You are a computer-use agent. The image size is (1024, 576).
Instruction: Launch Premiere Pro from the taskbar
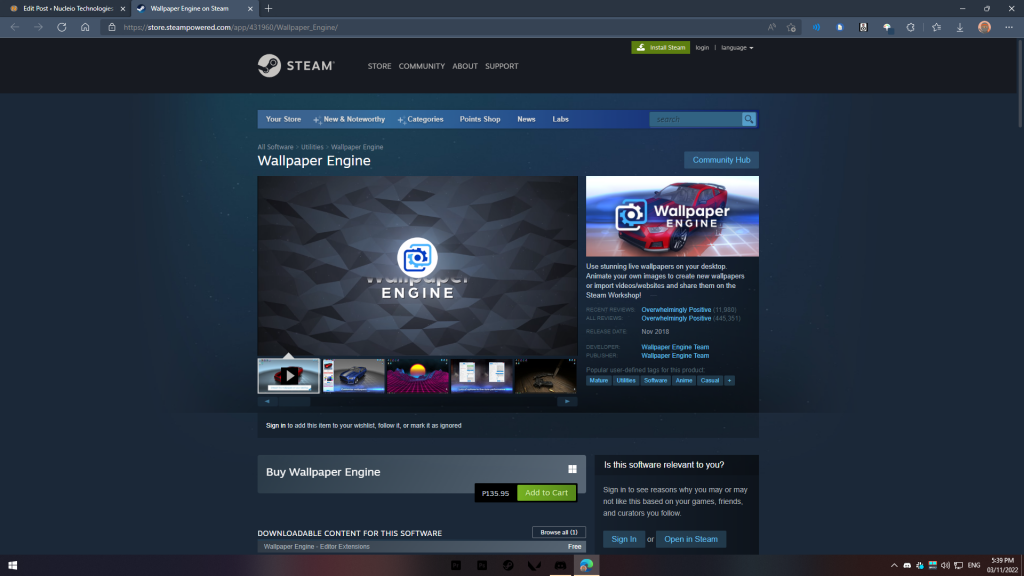tap(456, 566)
